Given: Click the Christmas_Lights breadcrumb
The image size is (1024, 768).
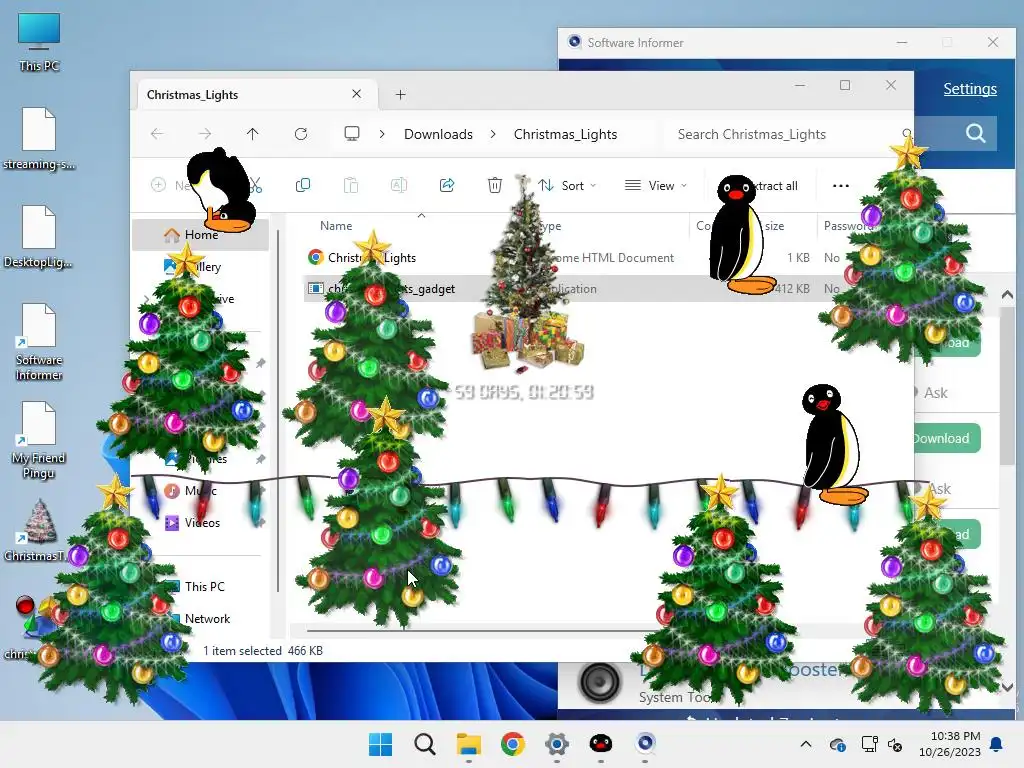Looking at the screenshot, I should [566, 134].
